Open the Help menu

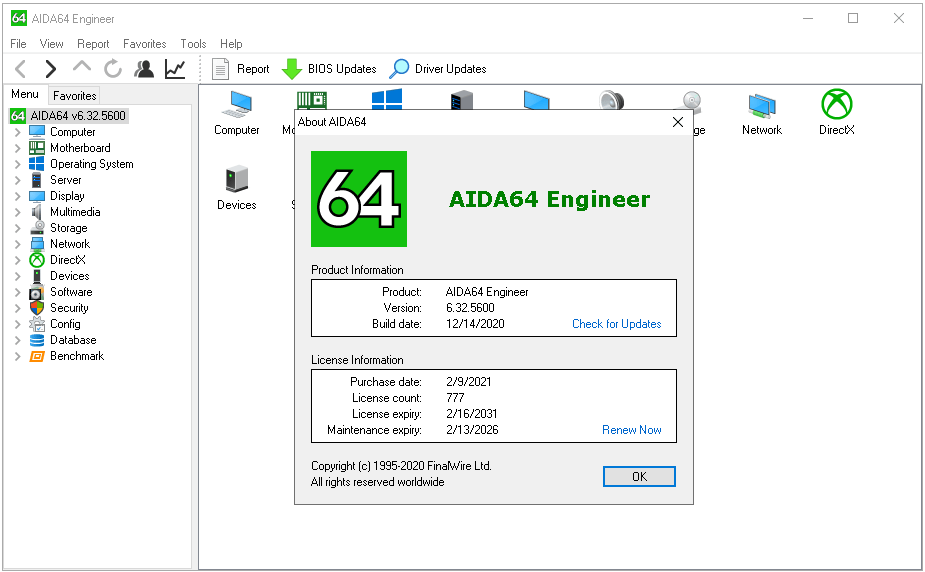coord(231,44)
